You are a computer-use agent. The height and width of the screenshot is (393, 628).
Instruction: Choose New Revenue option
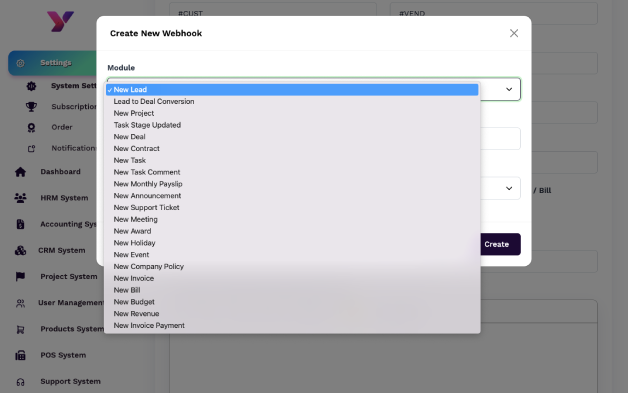tap(292, 314)
